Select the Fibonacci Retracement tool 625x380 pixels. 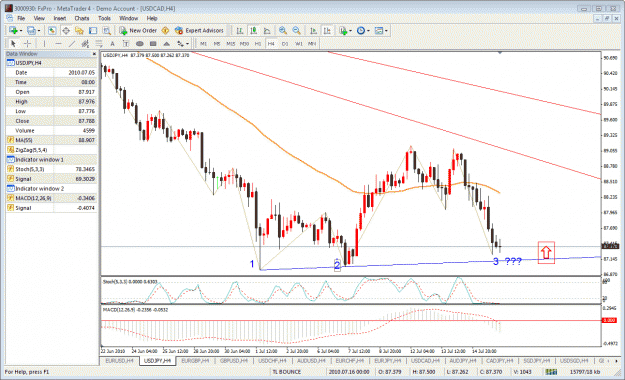[x=99, y=43]
